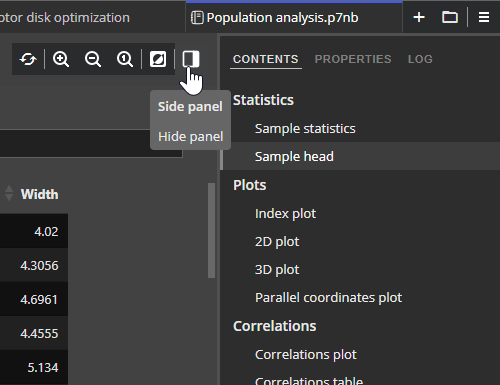
Task: Go to the Correlations section heading
Action: pyautogui.click(x=275, y=326)
